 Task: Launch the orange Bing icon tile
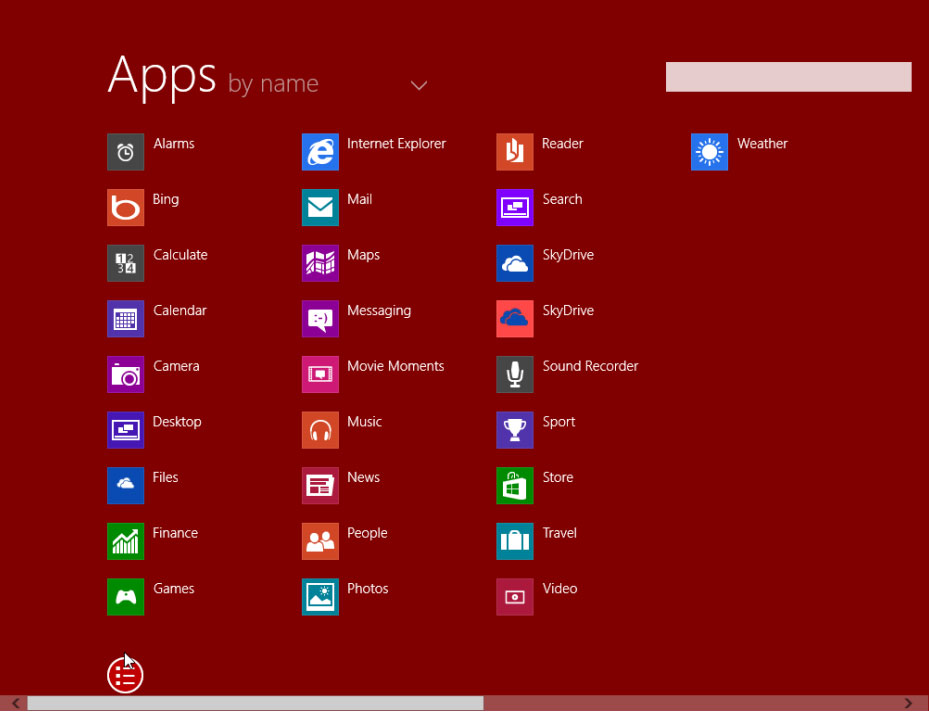click(126, 207)
